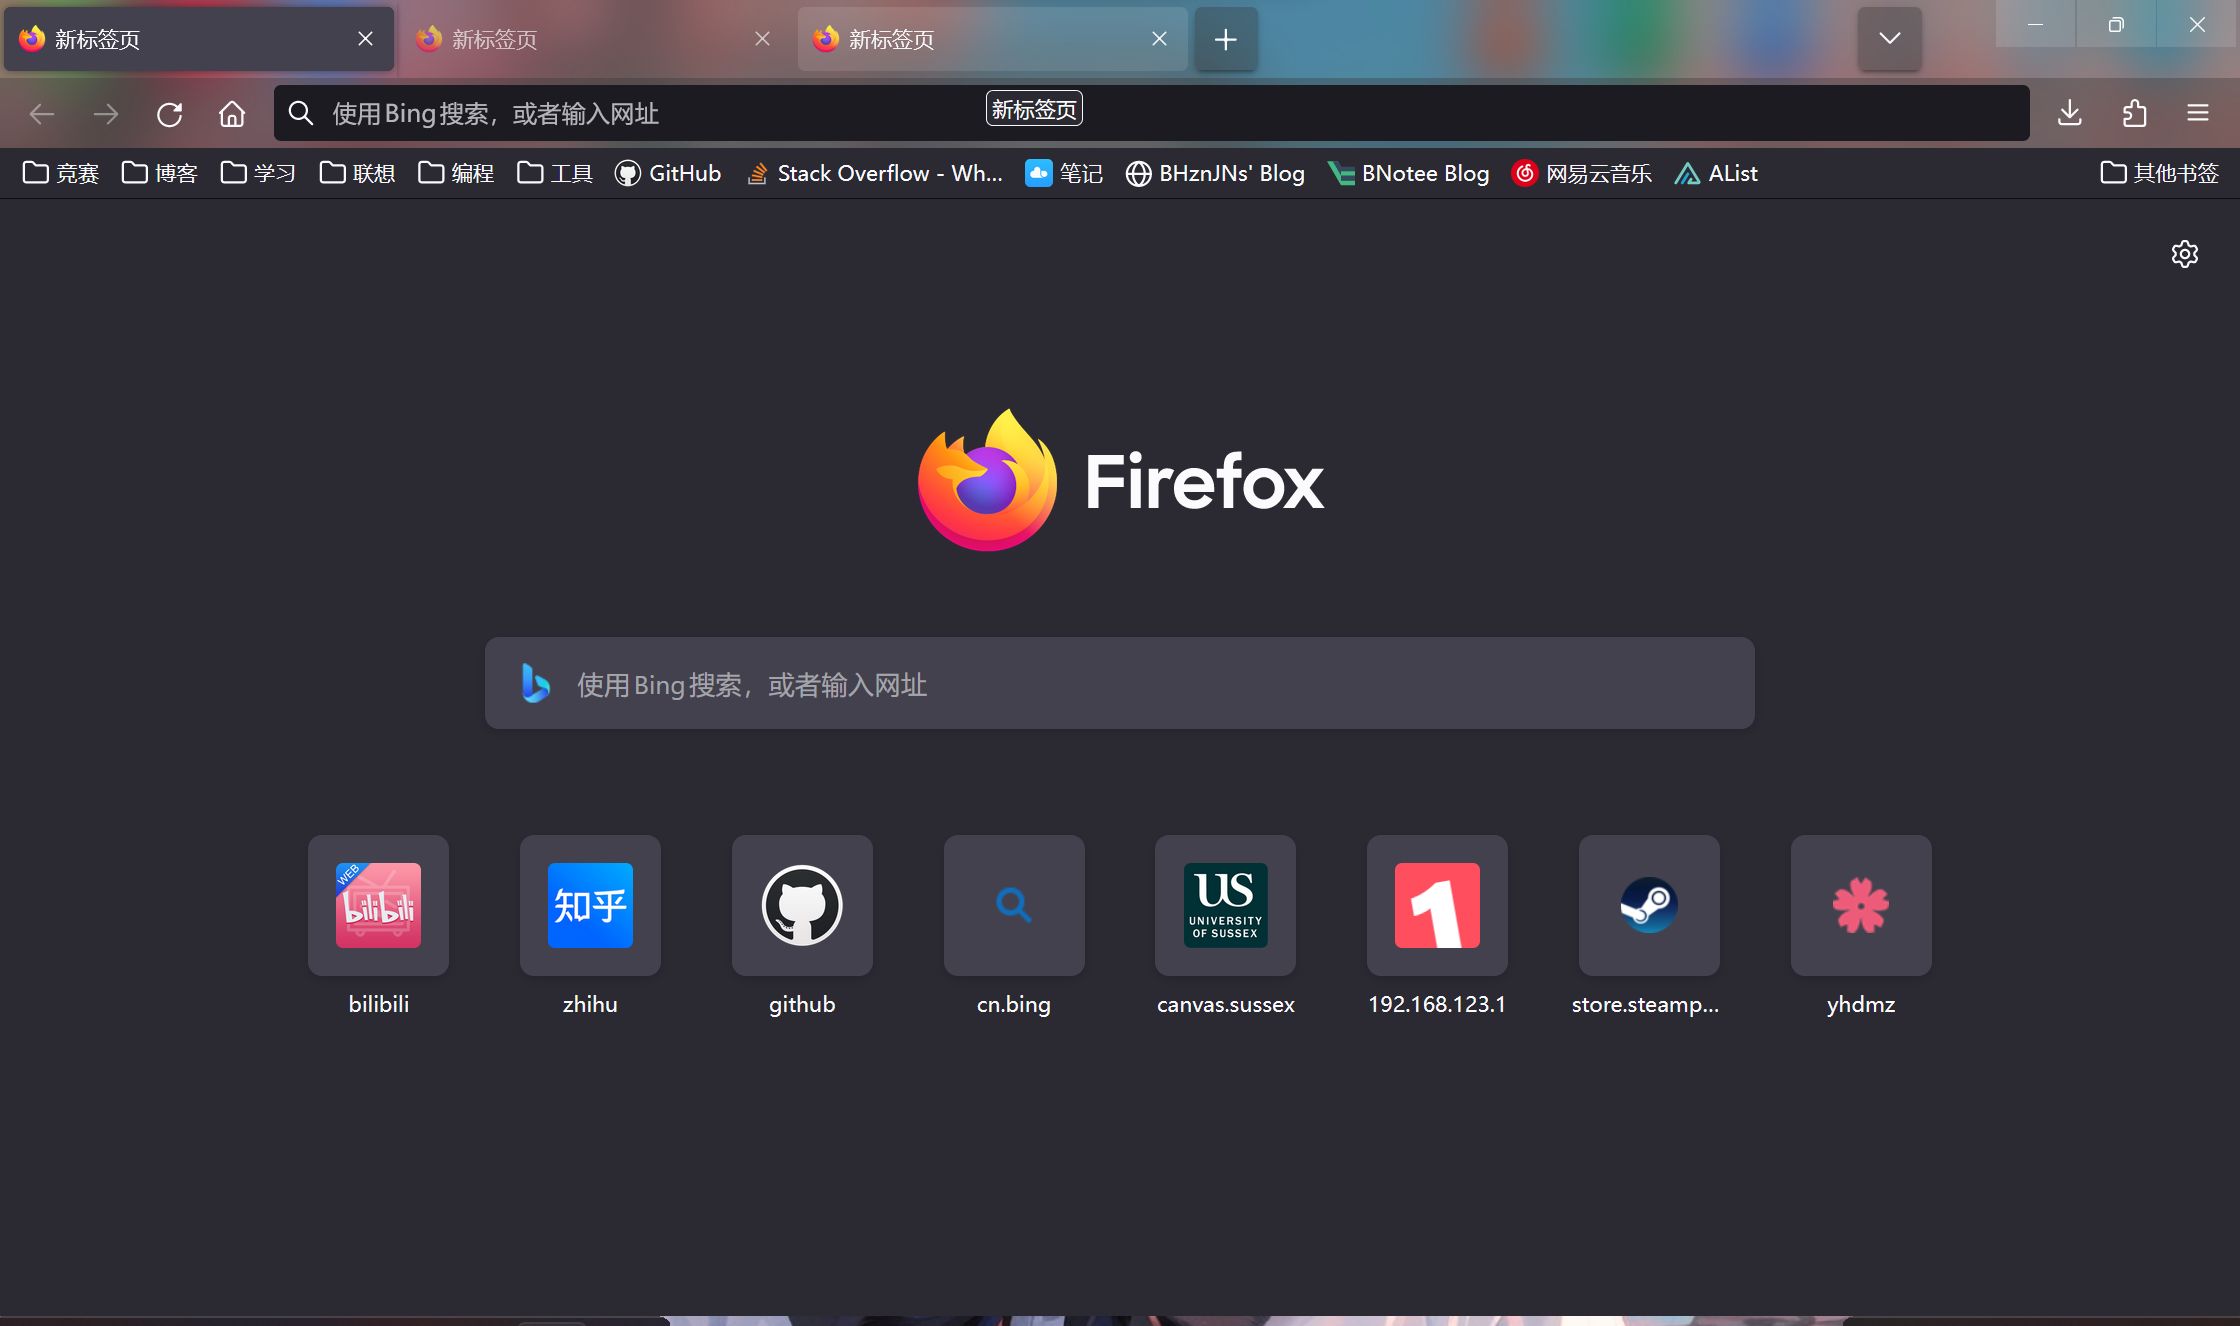2240x1326 pixels.
Task: Click the Firefox logo image
Action: (987, 481)
